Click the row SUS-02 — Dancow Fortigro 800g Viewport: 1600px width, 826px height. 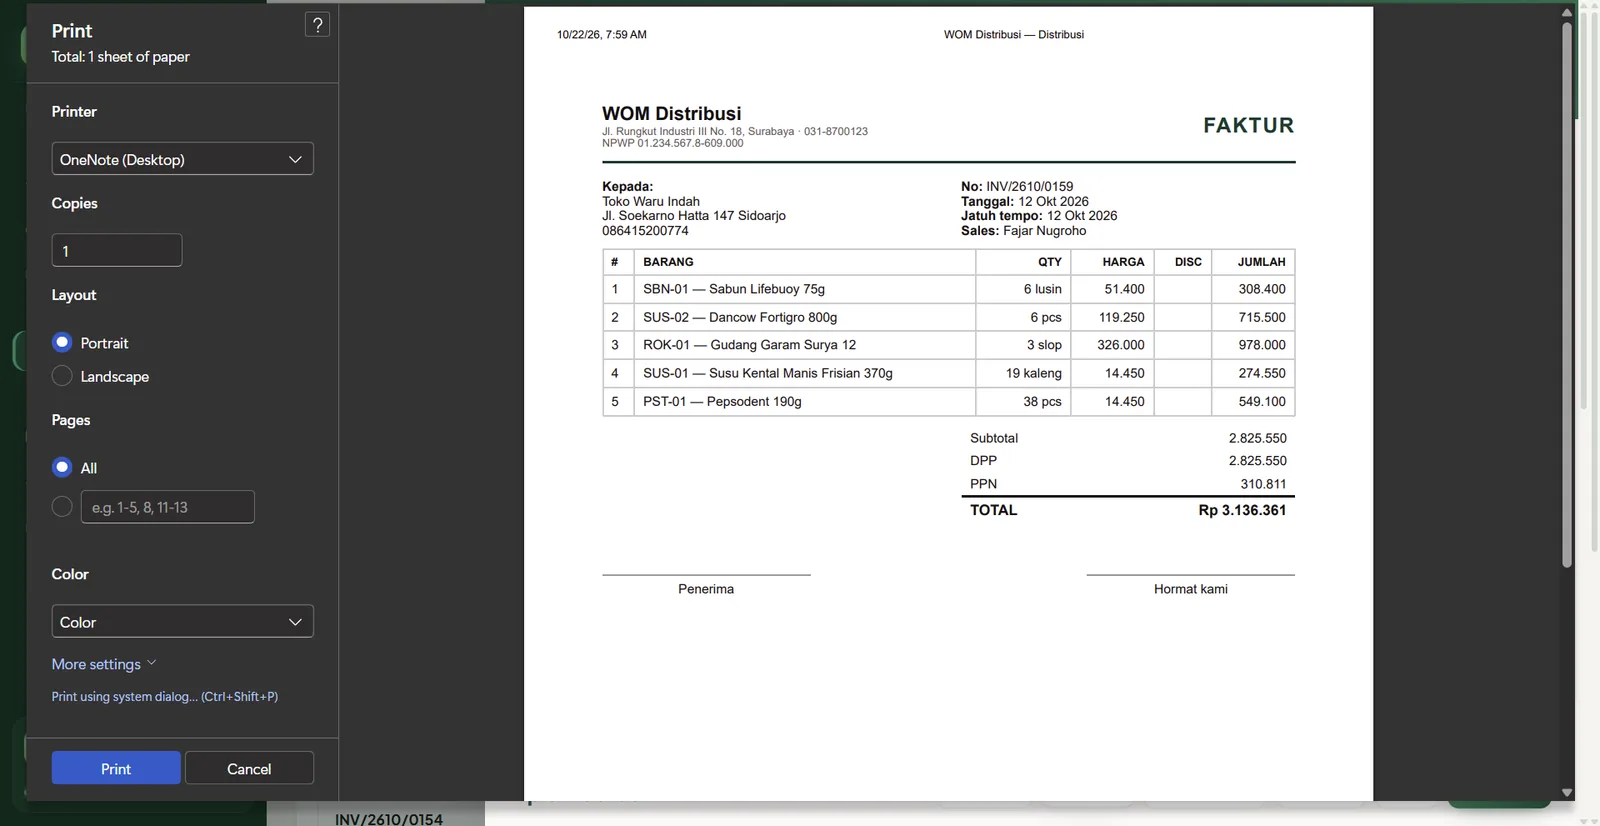point(948,317)
